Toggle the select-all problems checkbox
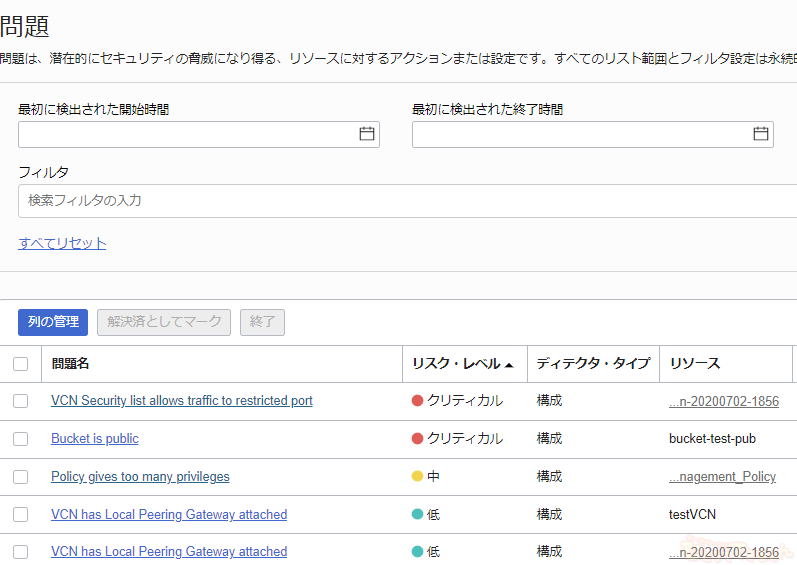Viewport: 797px width, 565px height. pyautogui.click(x=21, y=364)
